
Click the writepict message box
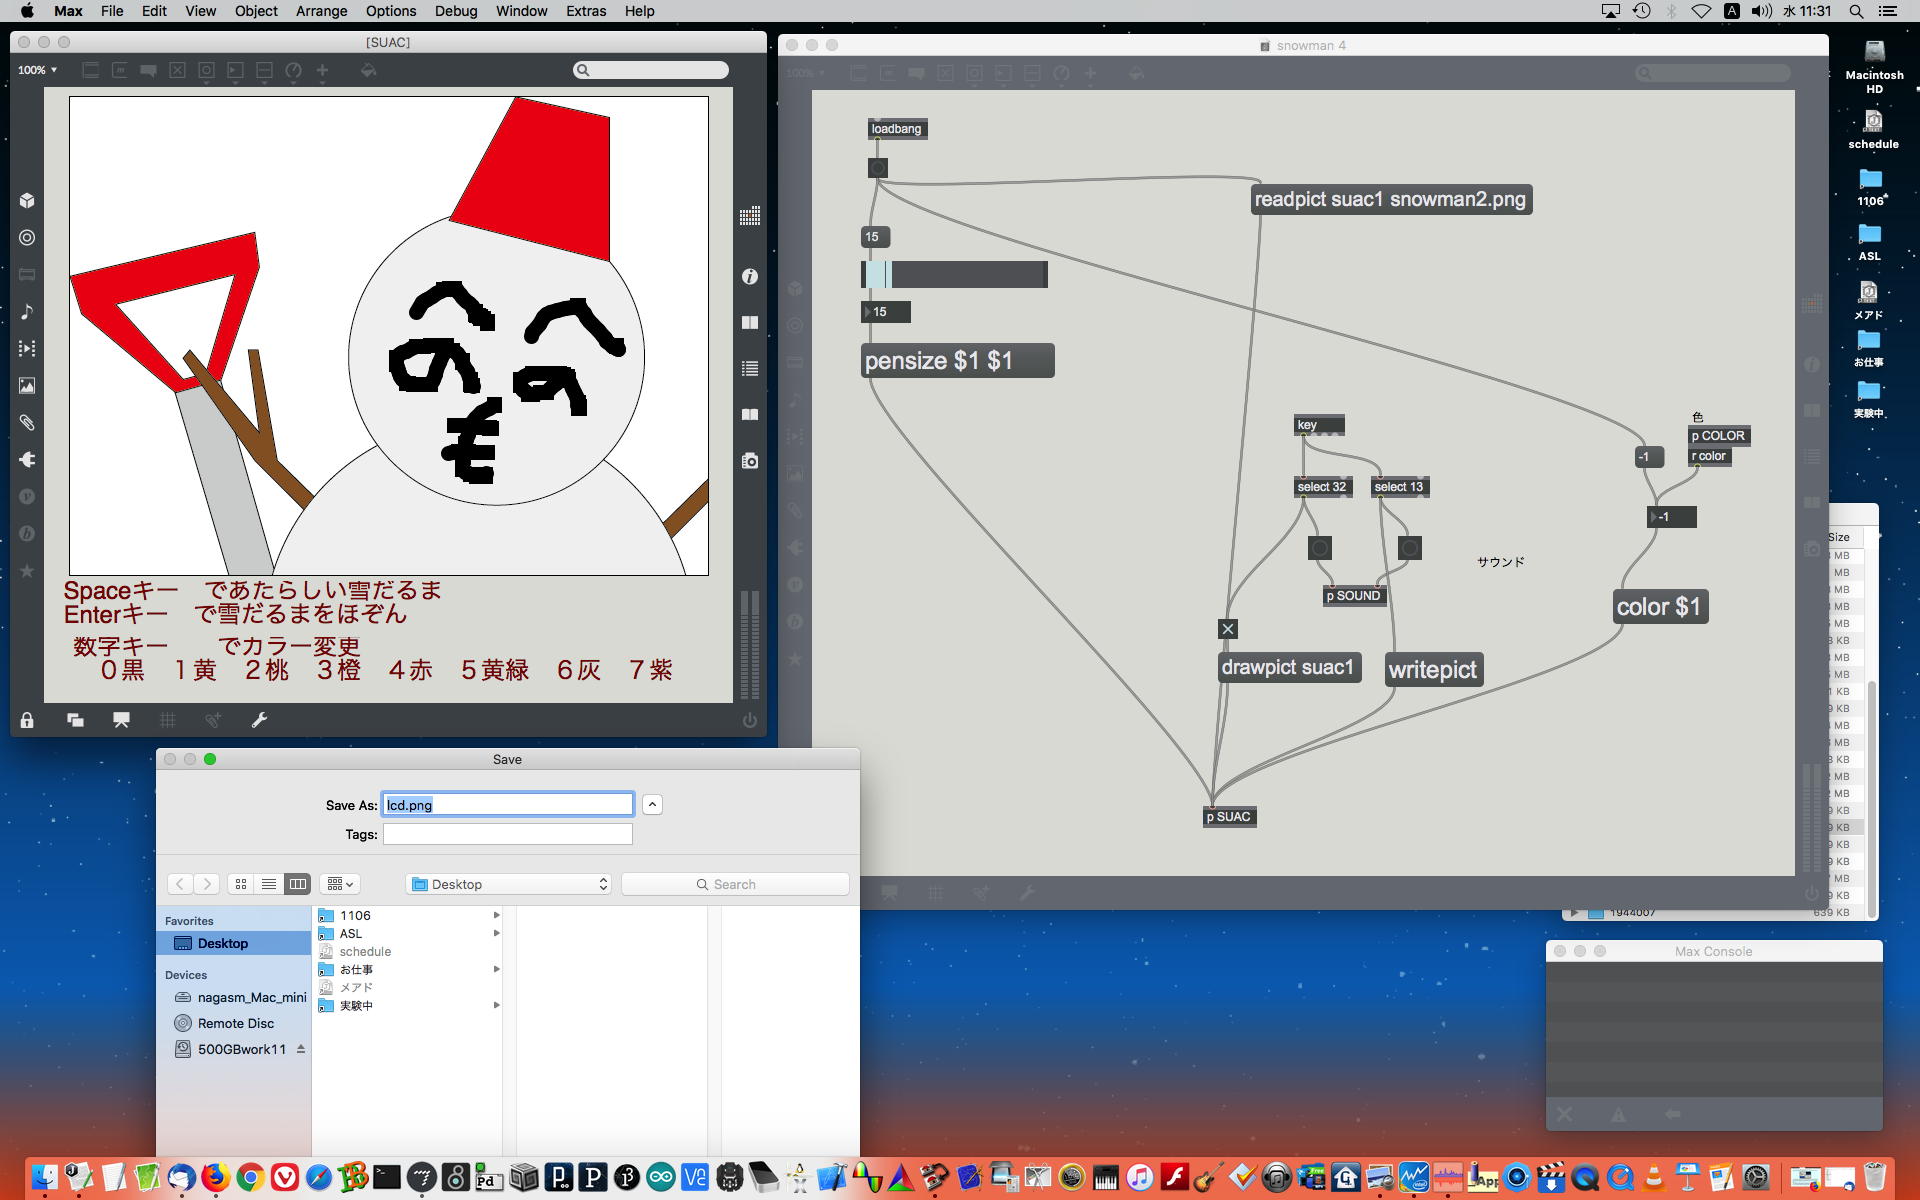pyautogui.click(x=1432, y=670)
